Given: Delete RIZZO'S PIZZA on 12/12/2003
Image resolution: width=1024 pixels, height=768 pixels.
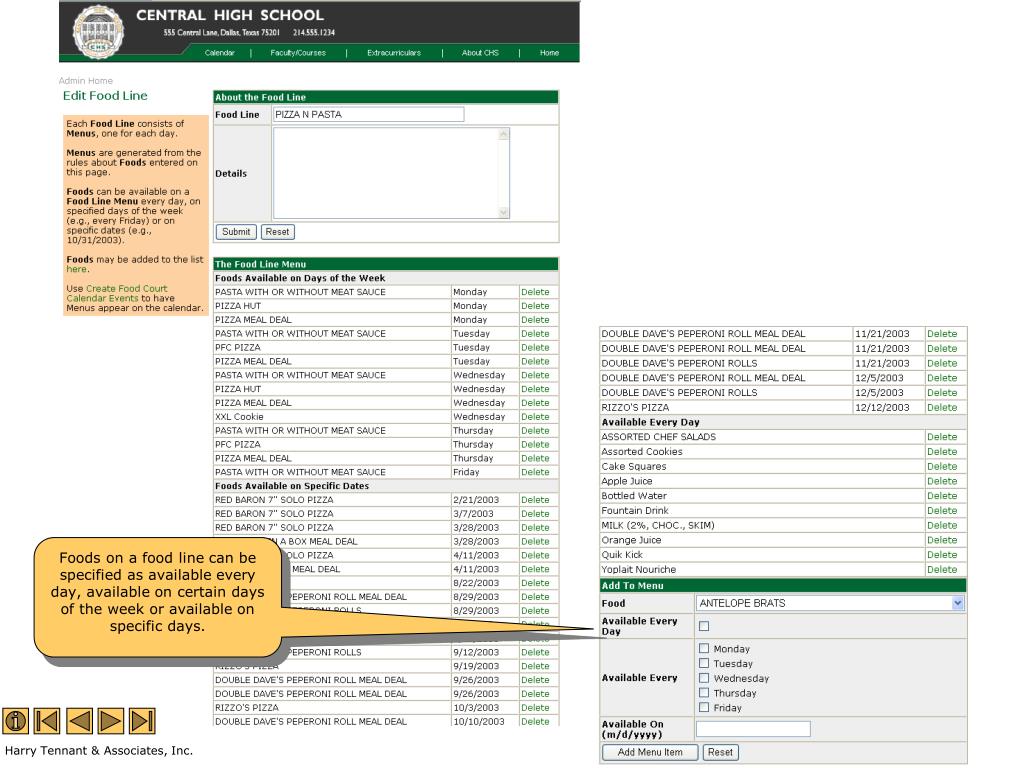Looking at the screenshot, I should pyautogui.click(x=942, y=408).
